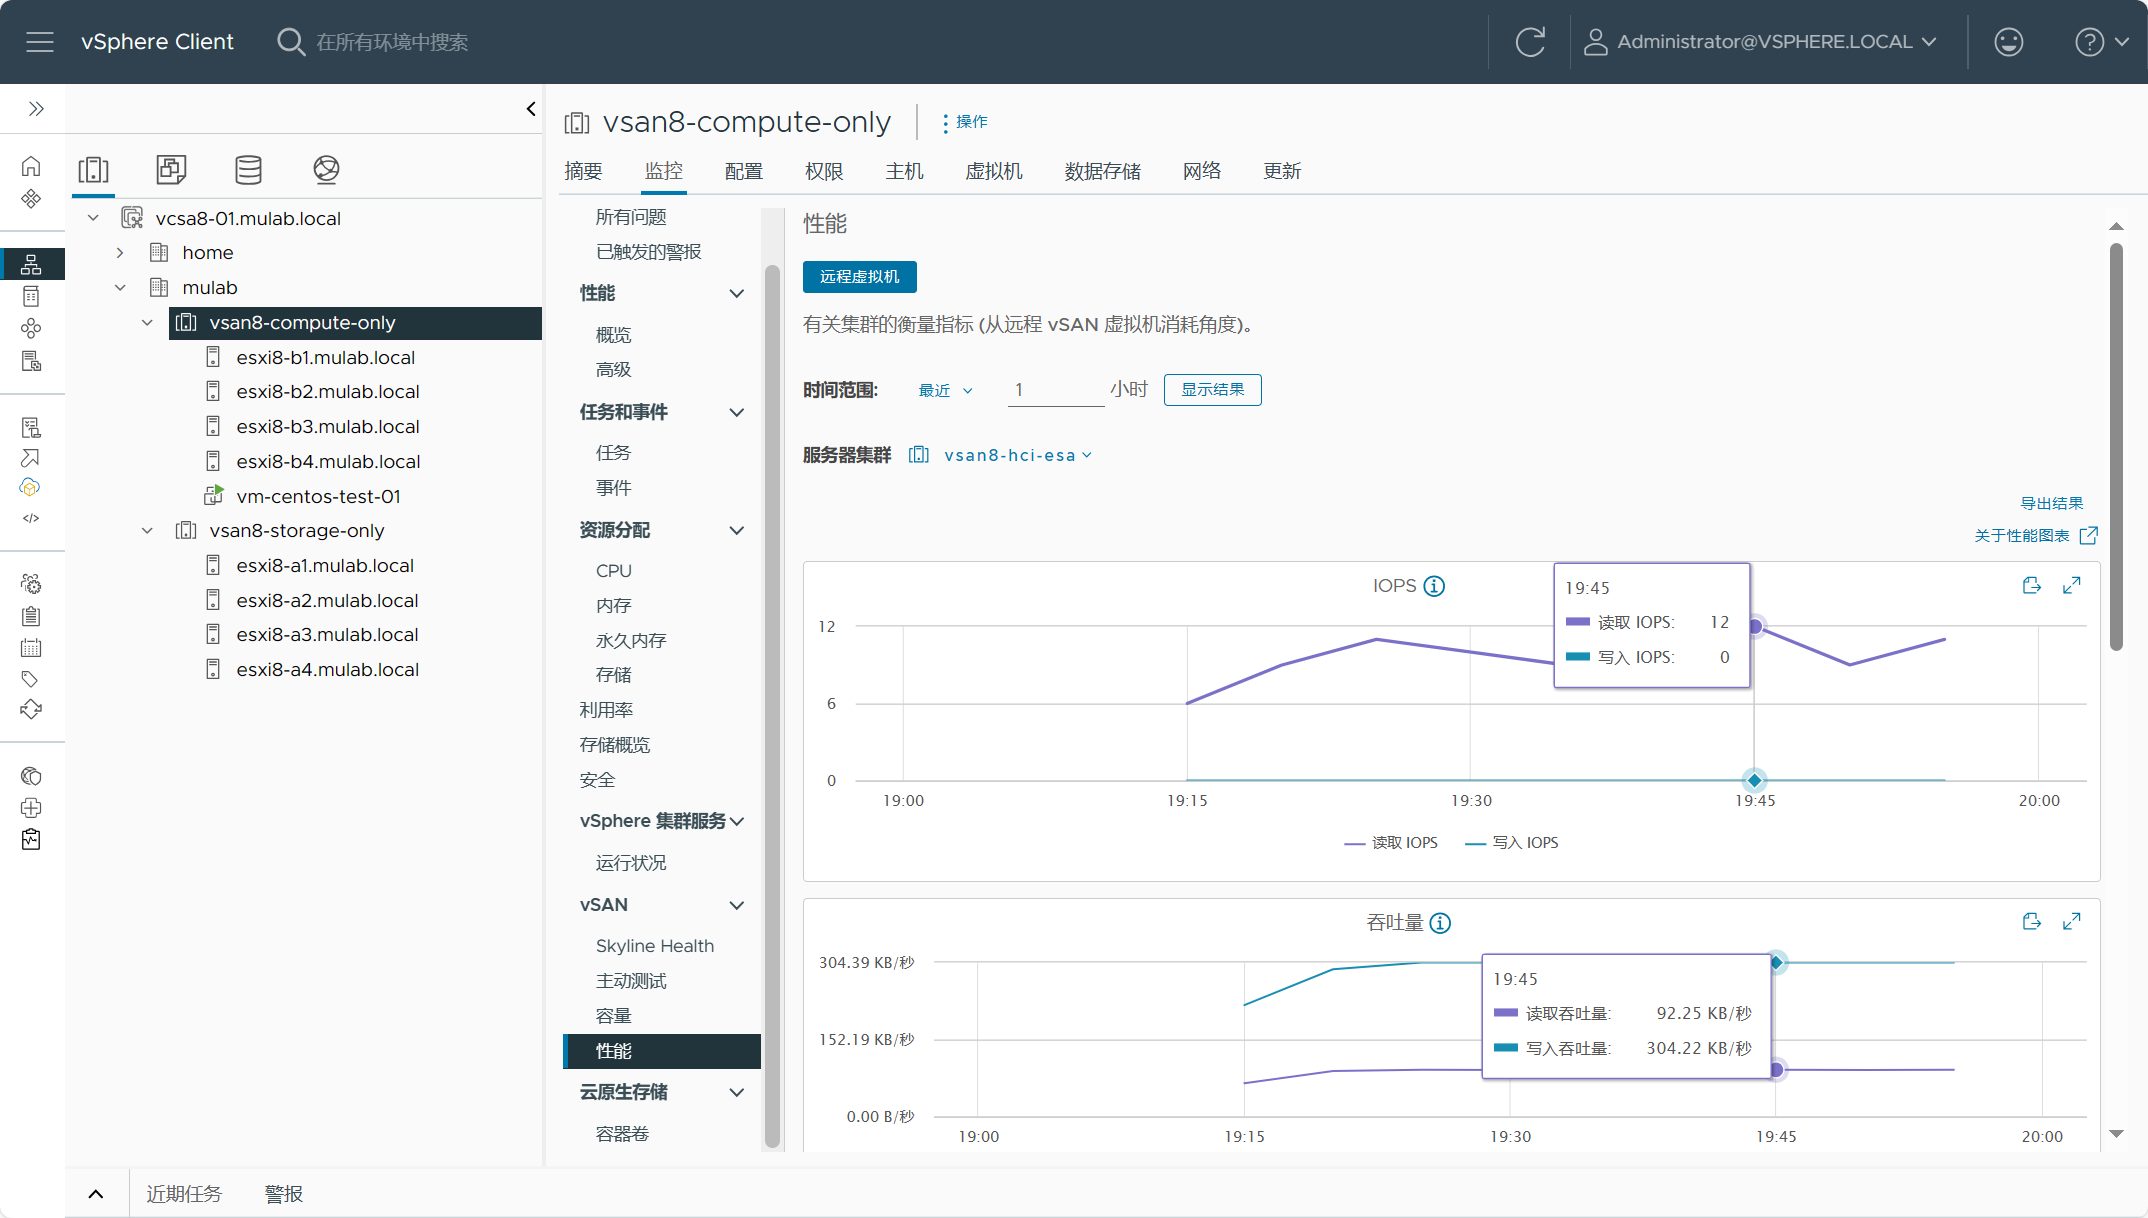This screenshot has width=2148, height=1218.
Task: Expand the left icon rail
Action: (x=36, y=108)
